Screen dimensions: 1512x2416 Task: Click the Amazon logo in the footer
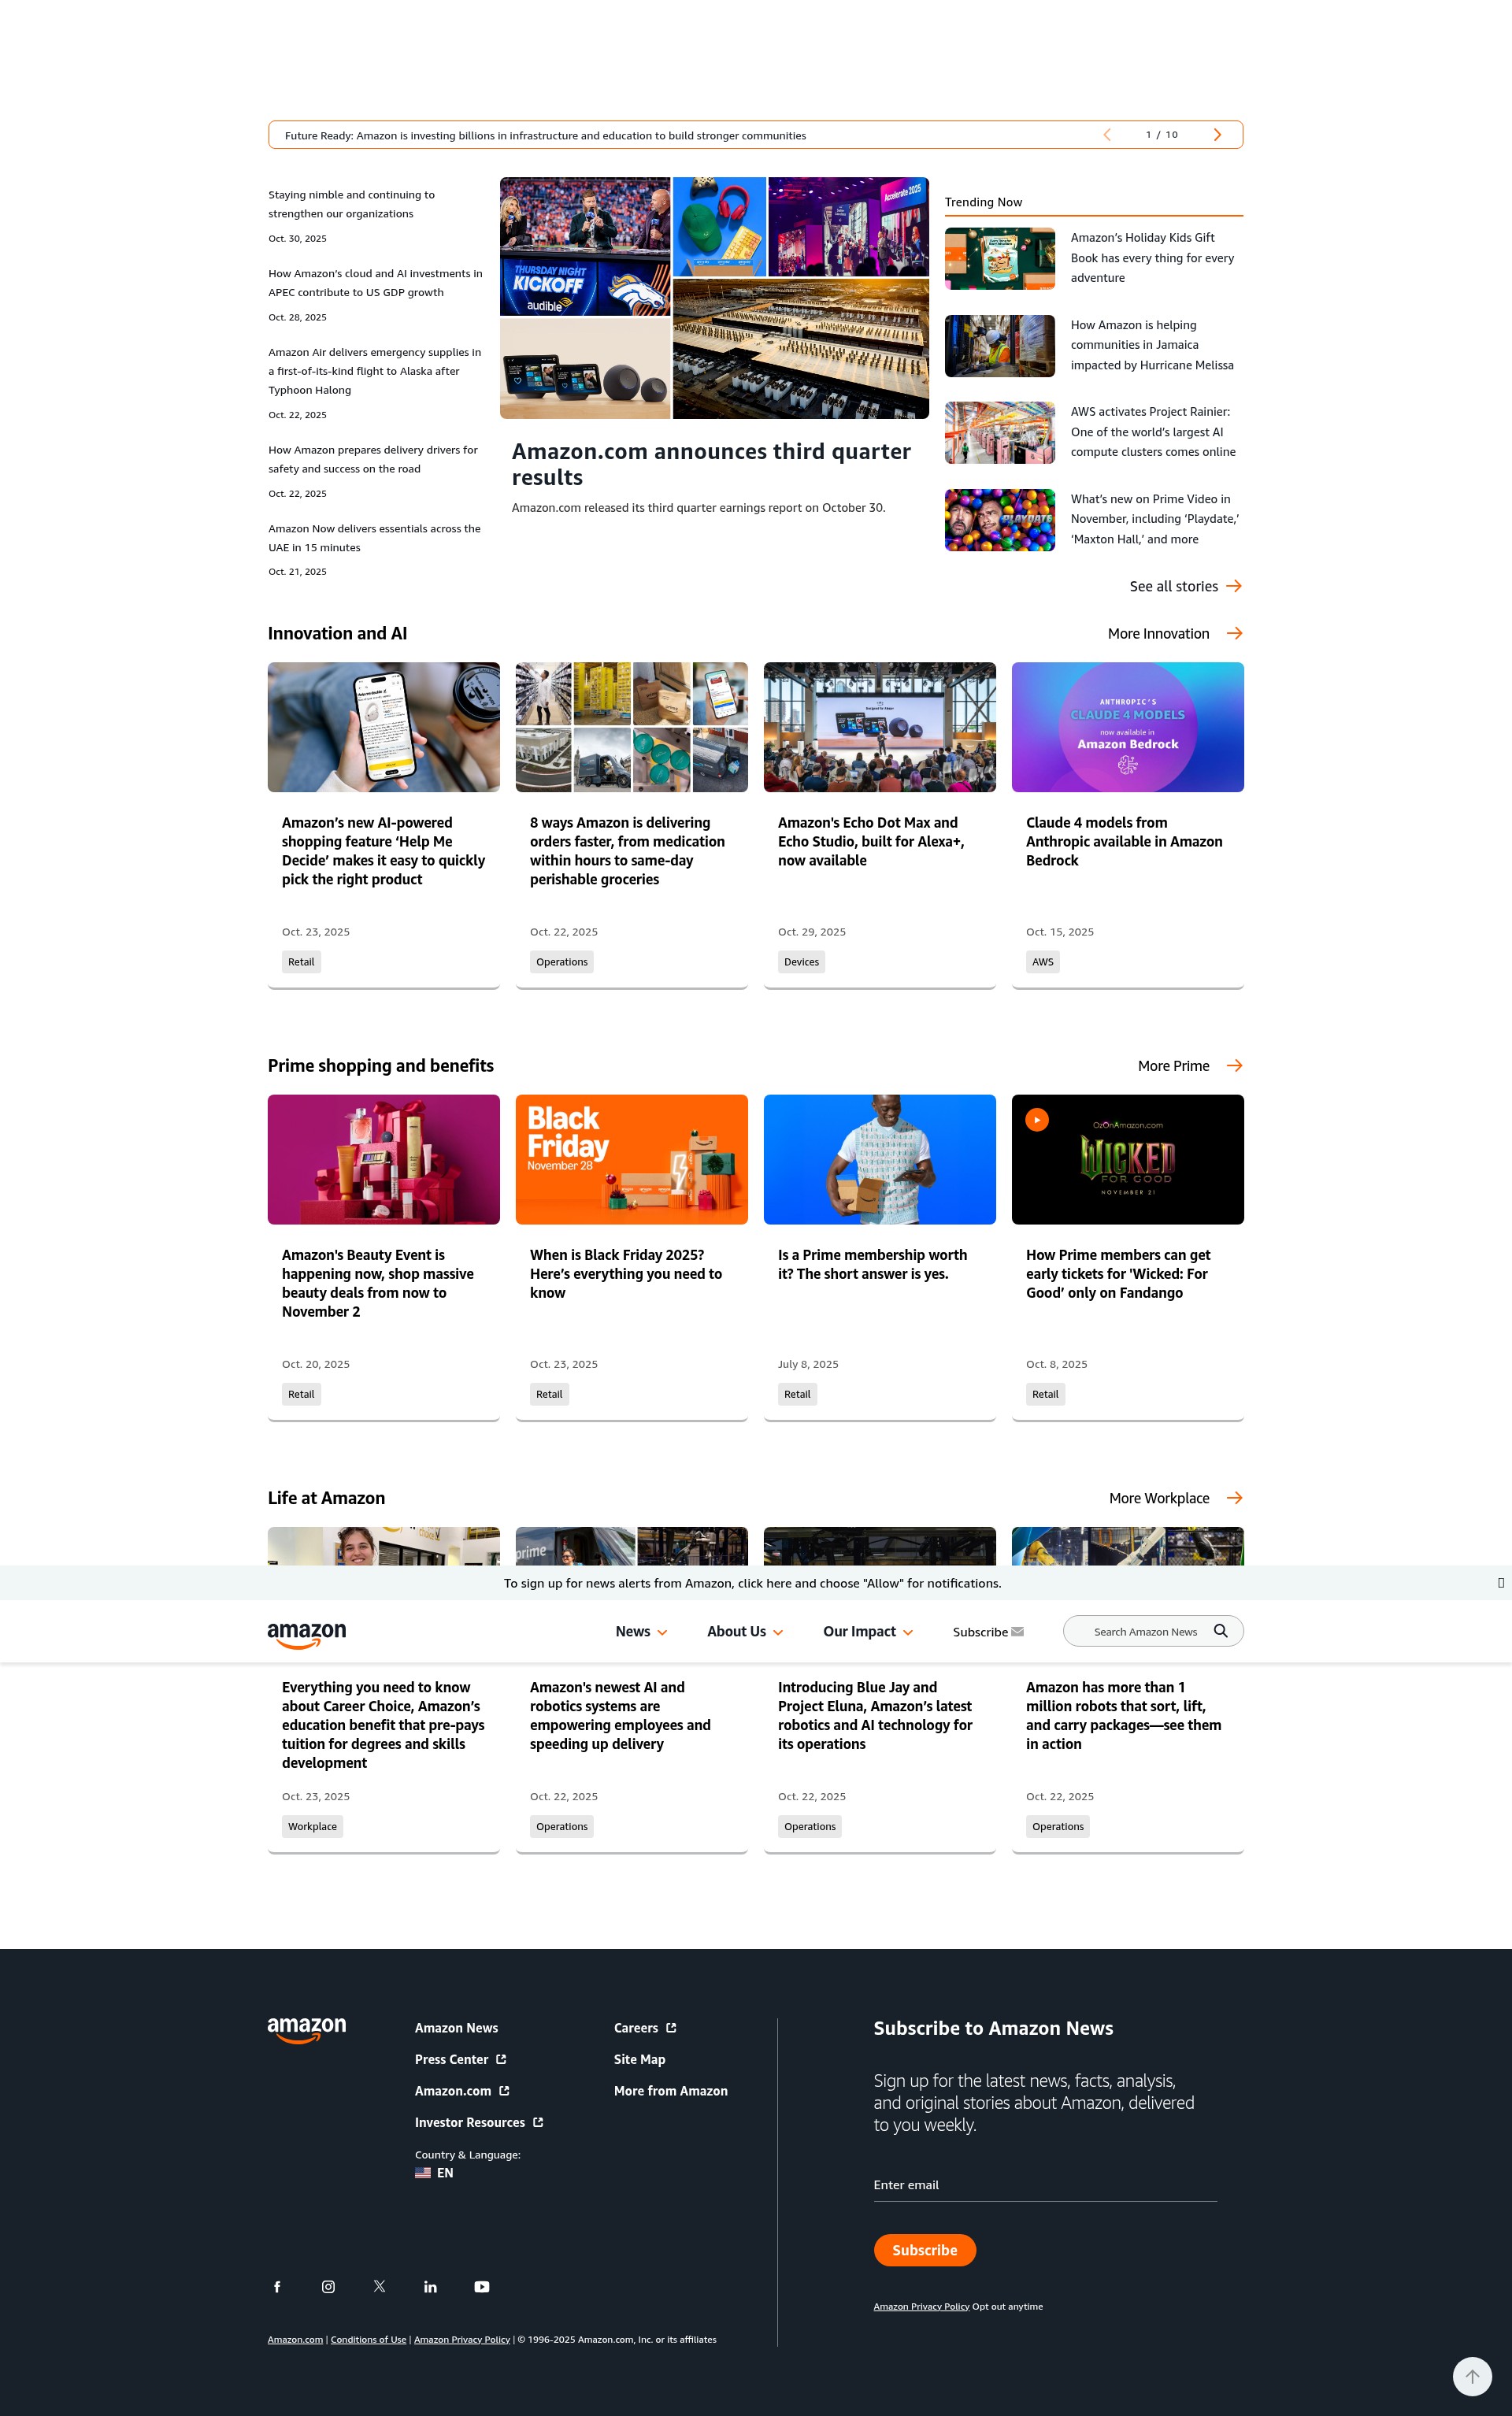pyautogui.click(x=307, y=2030)
